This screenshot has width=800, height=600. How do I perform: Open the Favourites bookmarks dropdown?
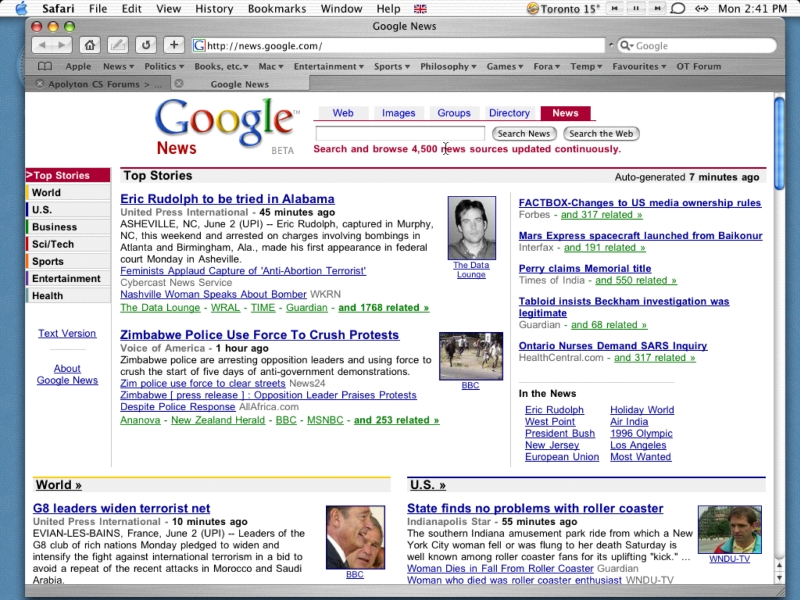[x=639, y=66]
